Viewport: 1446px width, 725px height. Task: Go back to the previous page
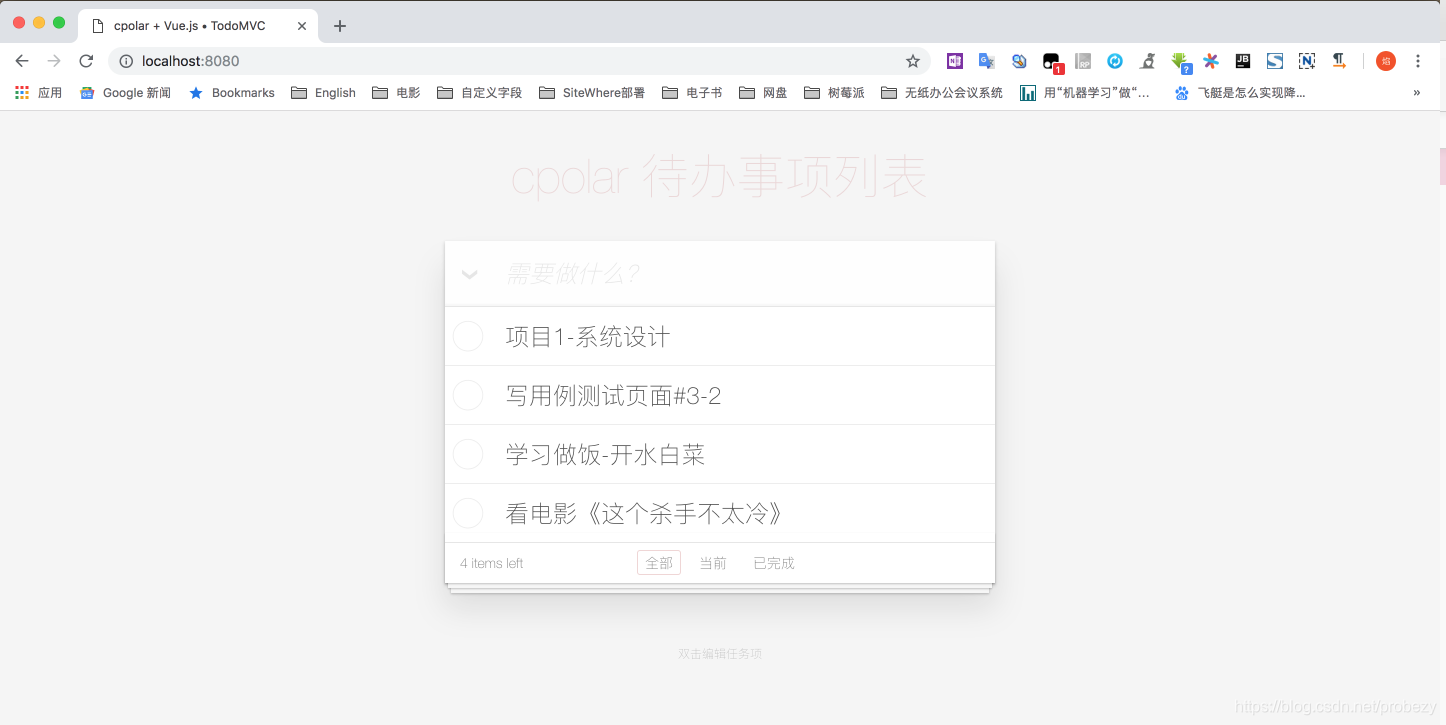tap(22, 61)
